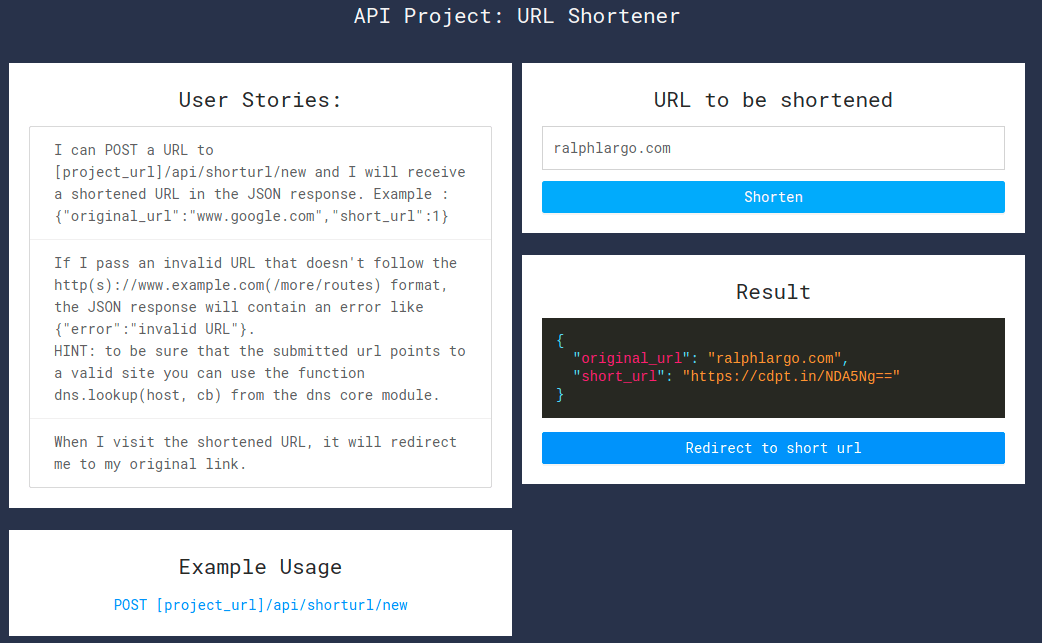The height and width of the screenshot is (643, 1042).
Task: Click the URL to be shortened heading
Action: pos(773,100)
